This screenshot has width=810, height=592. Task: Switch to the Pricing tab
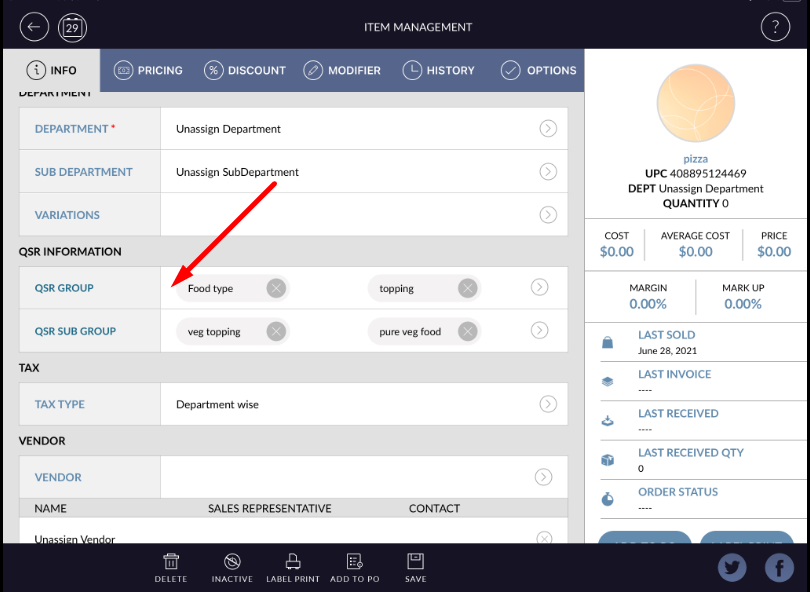[148, 70]
